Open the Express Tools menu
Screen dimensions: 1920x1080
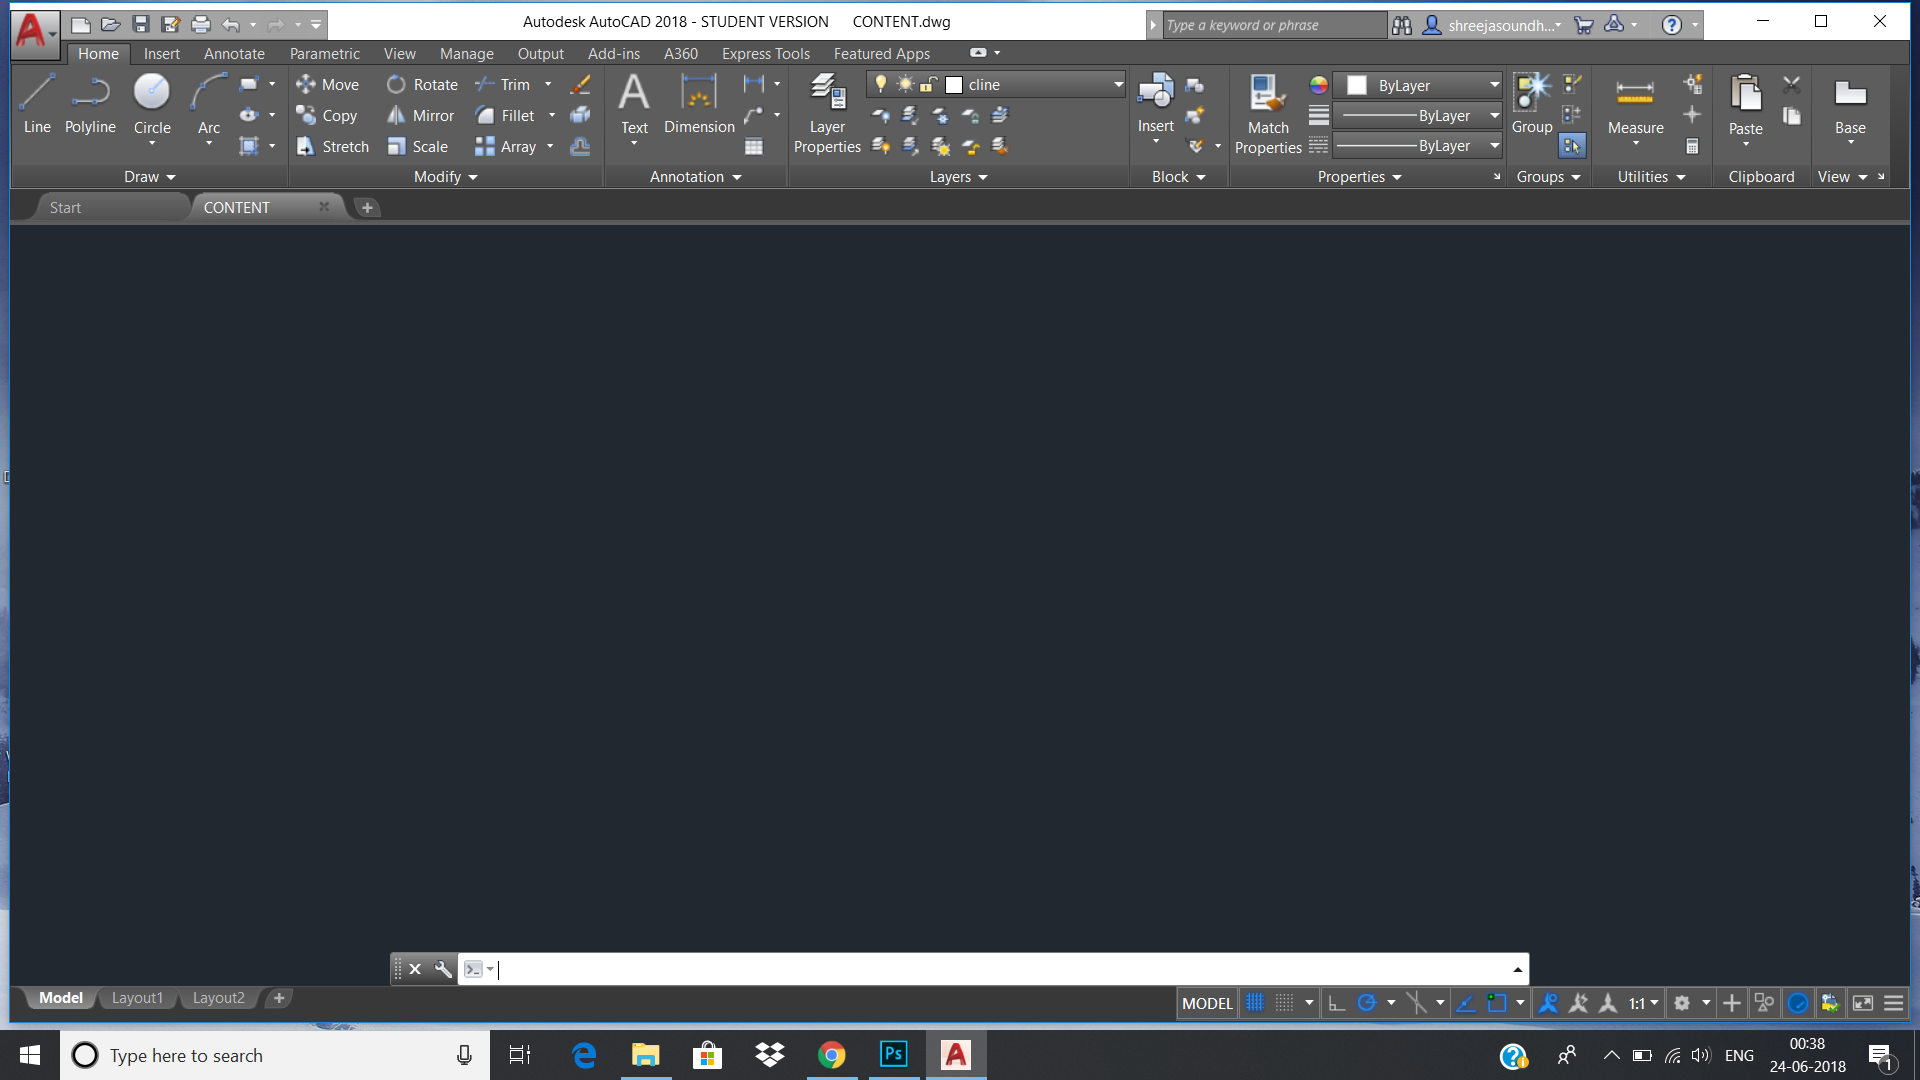click(765, 53)
